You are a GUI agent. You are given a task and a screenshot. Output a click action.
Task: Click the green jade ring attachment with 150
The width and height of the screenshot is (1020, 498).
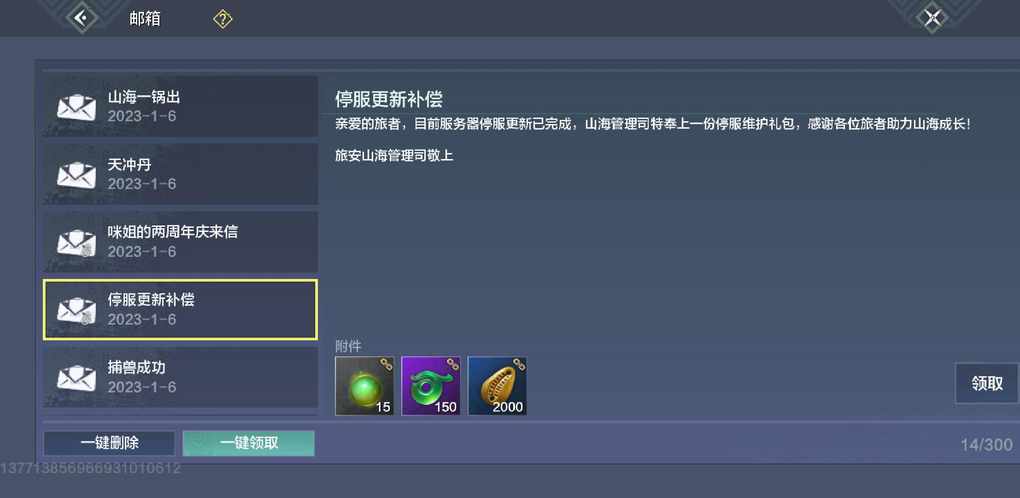click(x=431, y=386)
